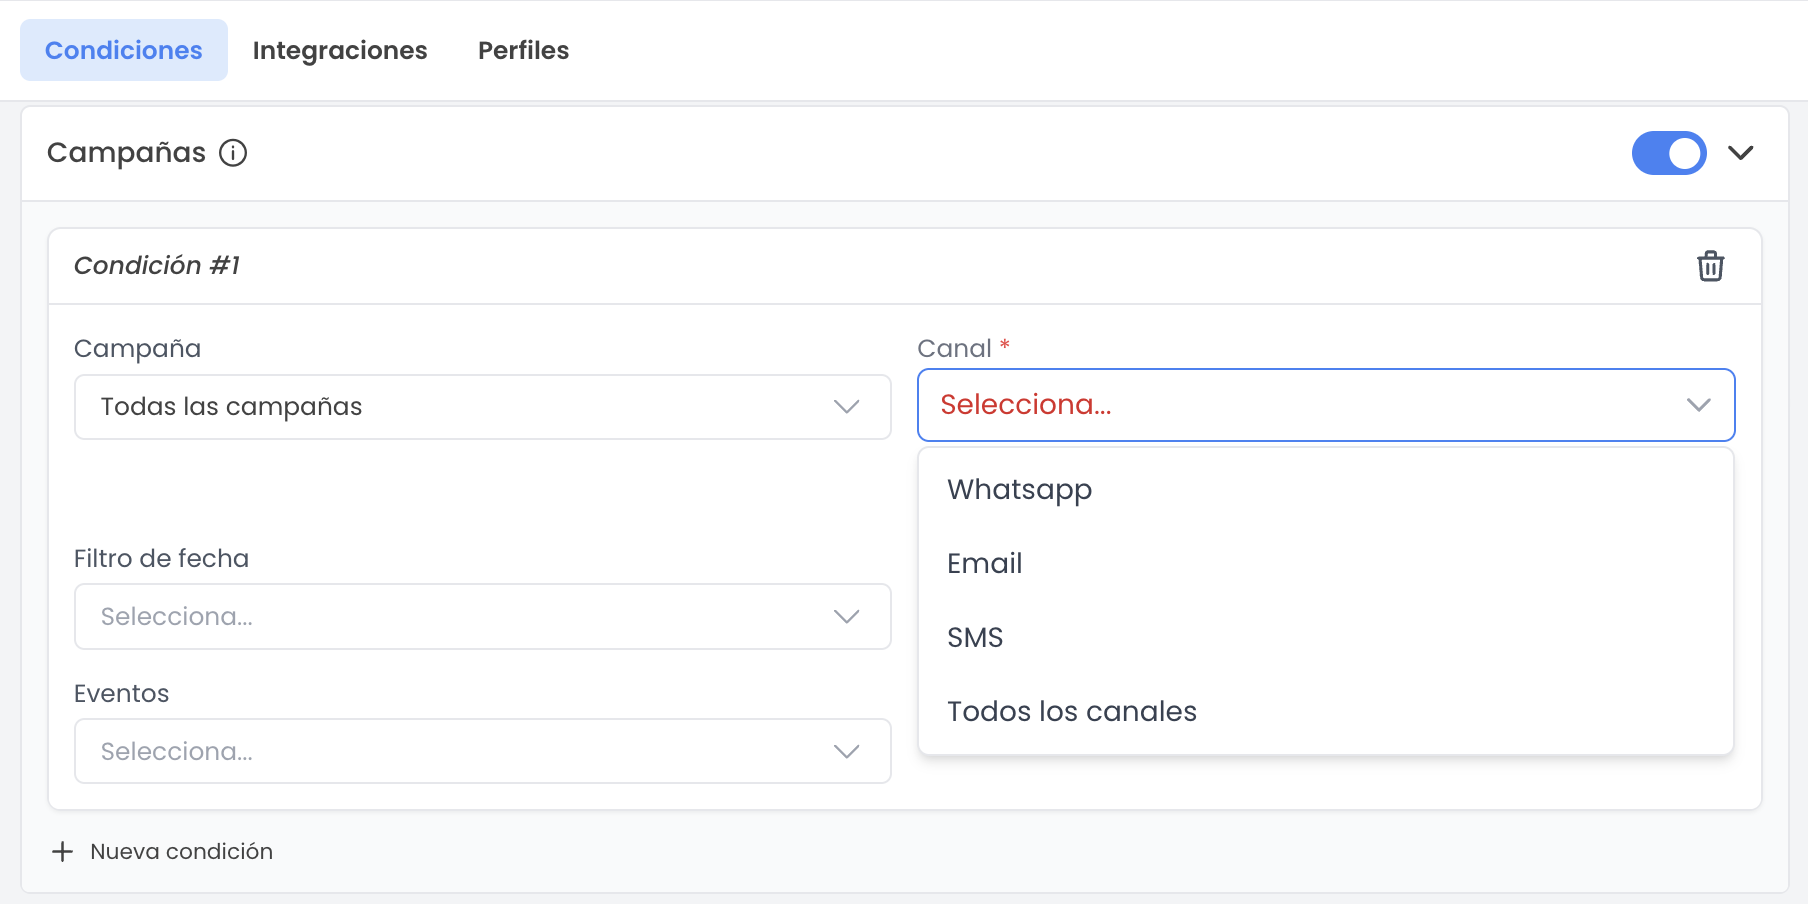Viewport: 1808px width, 904px height.
Task: Click the Filtro de fecha dropdown arrow
Action: (x=846, y=616)
